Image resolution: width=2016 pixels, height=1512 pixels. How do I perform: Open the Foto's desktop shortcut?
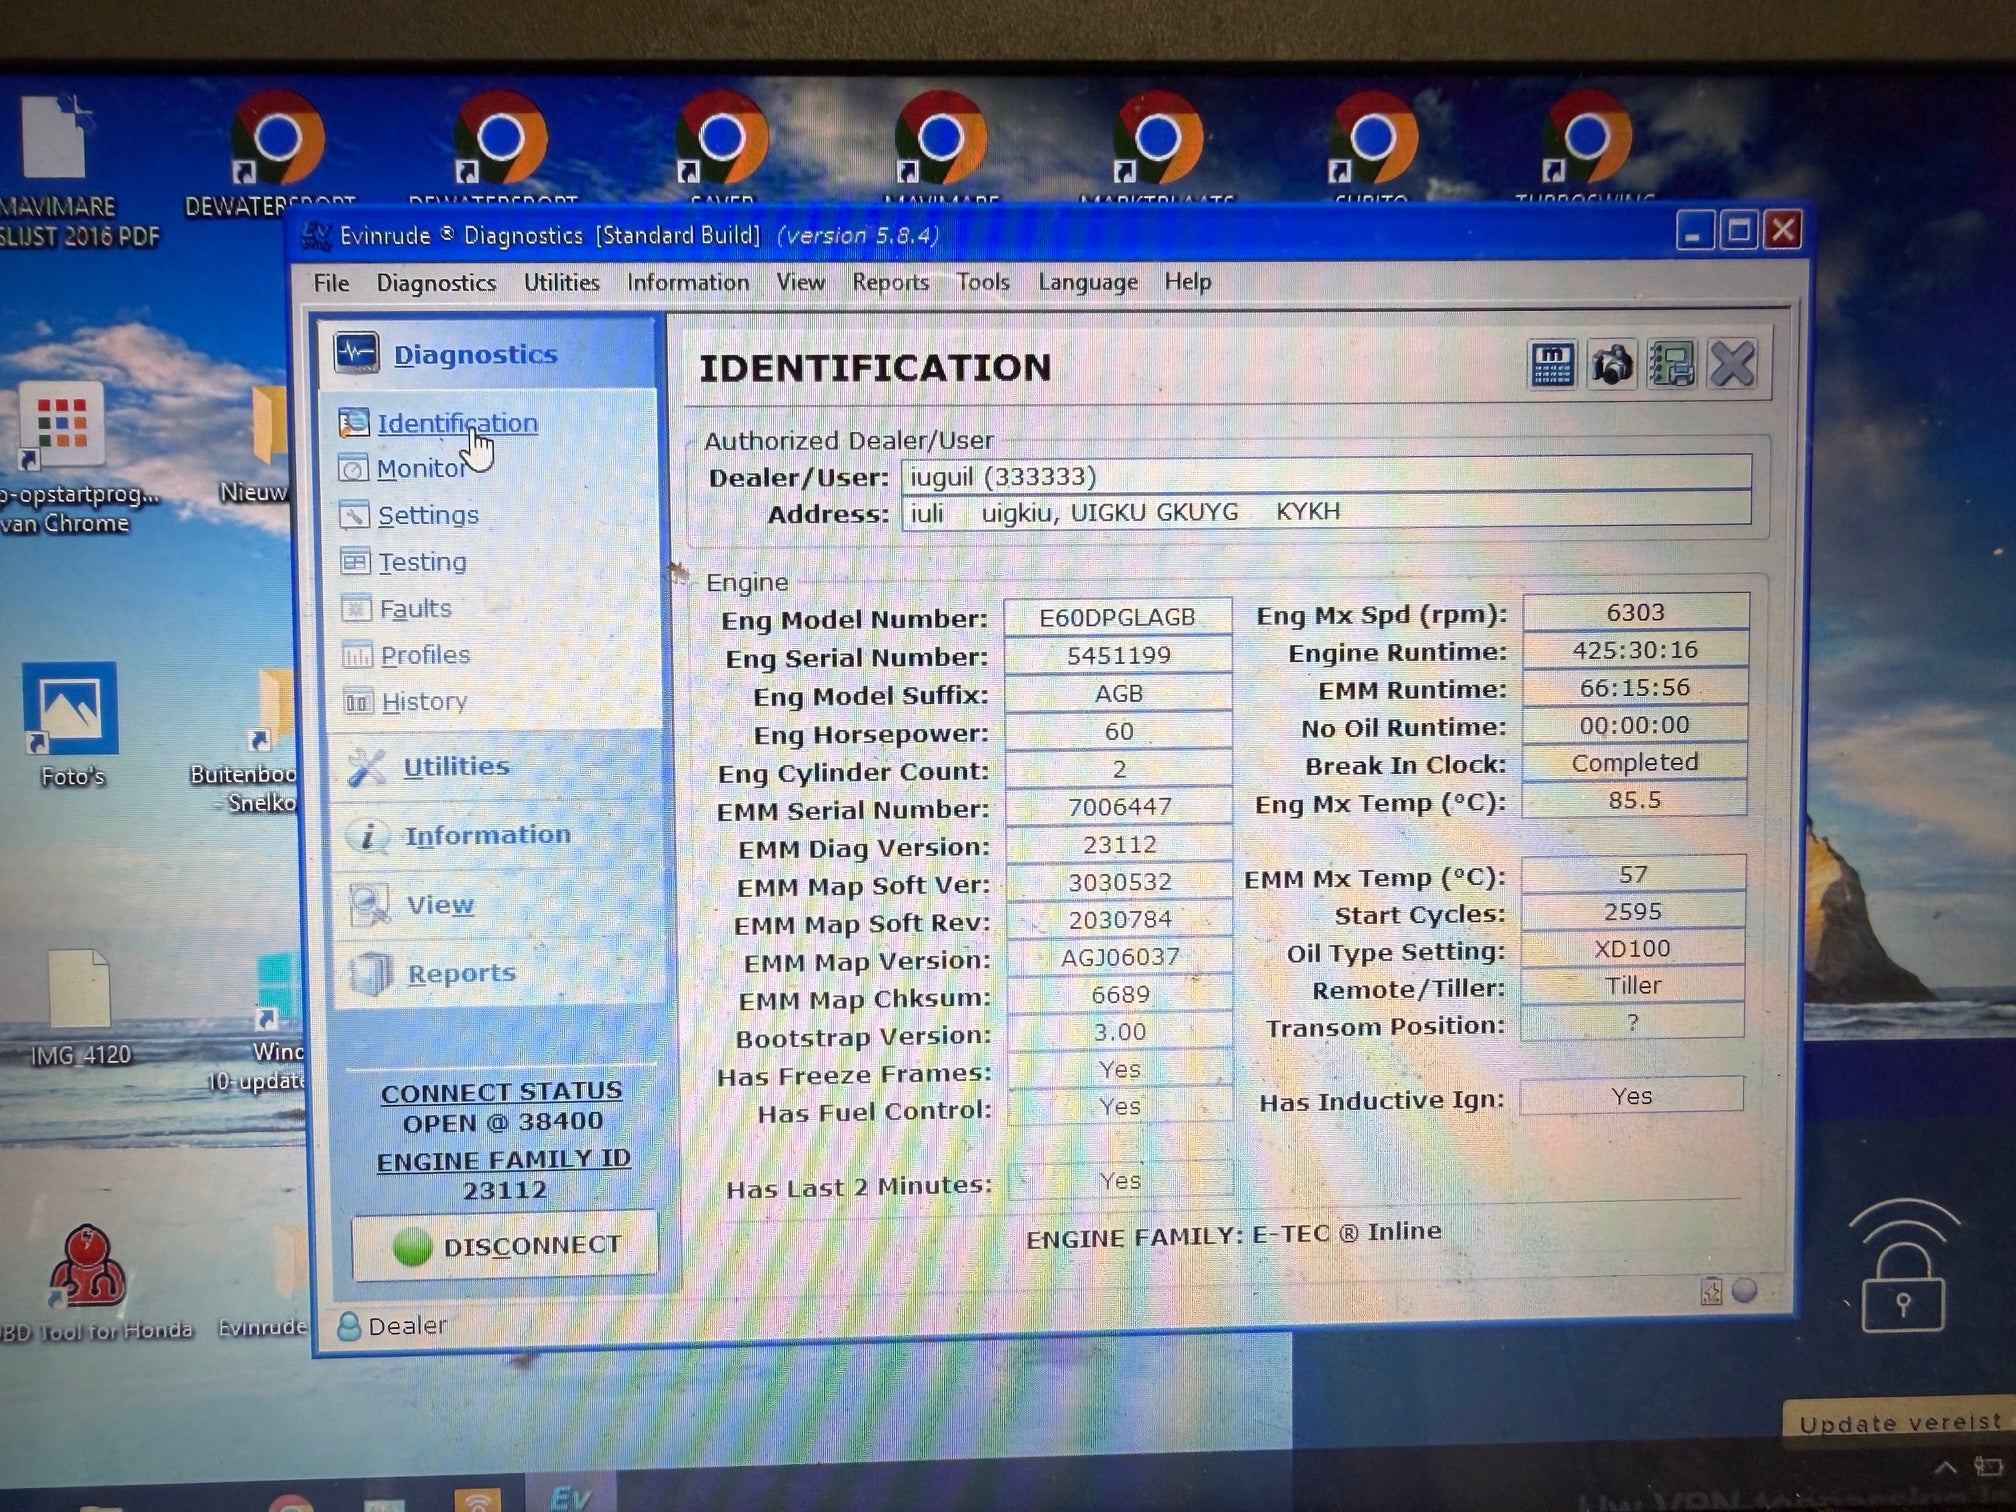point(71,722)
